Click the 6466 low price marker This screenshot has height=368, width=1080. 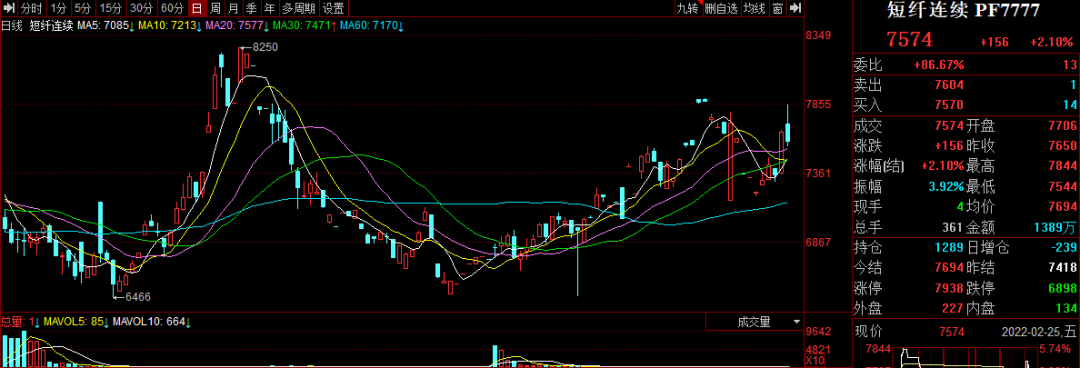(x=138, y=296)
